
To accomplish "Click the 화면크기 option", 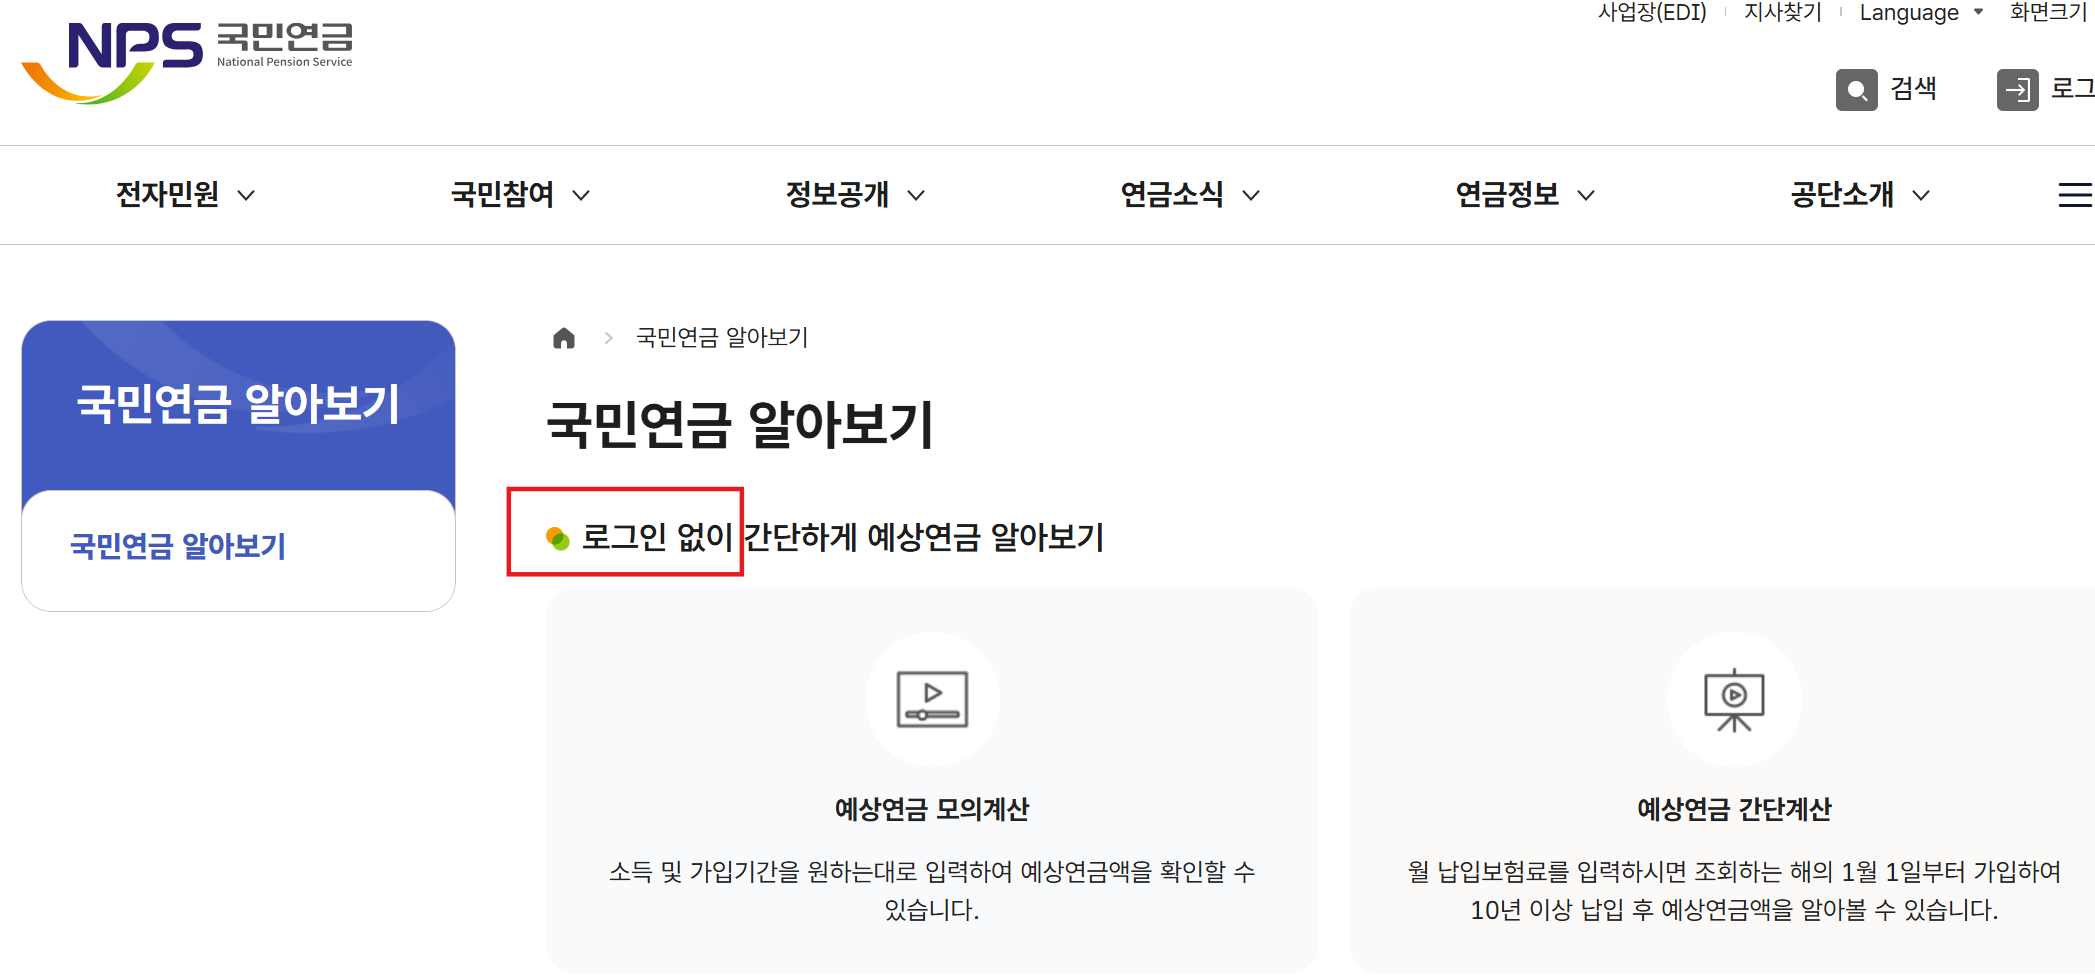I will [x=2048, y=12].
